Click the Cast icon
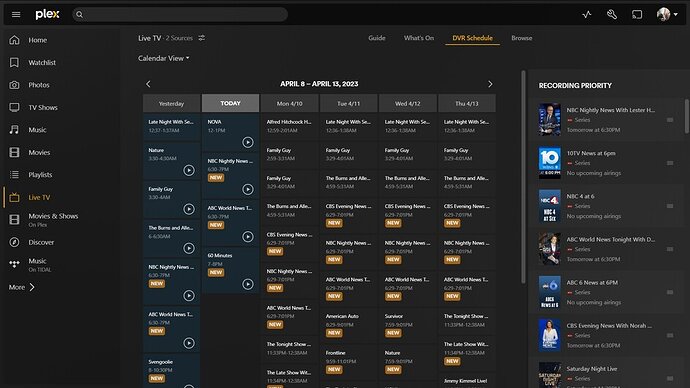Viewport: 690px width, 388px height. [637, 15]
